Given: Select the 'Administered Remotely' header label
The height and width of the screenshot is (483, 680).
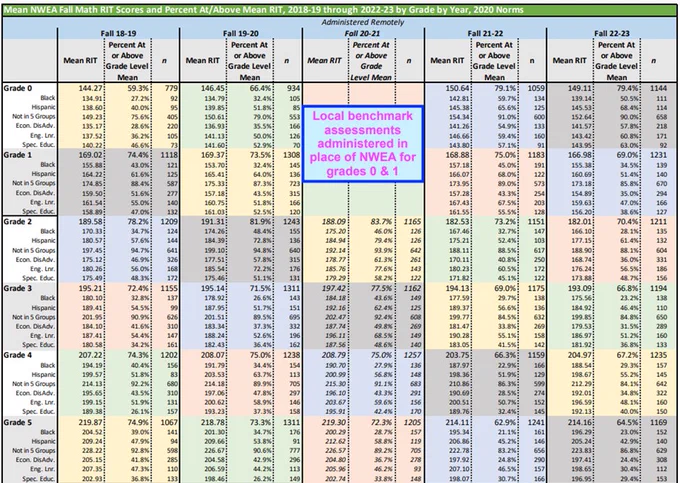Looking at the screenshot, I should point(363,22).
